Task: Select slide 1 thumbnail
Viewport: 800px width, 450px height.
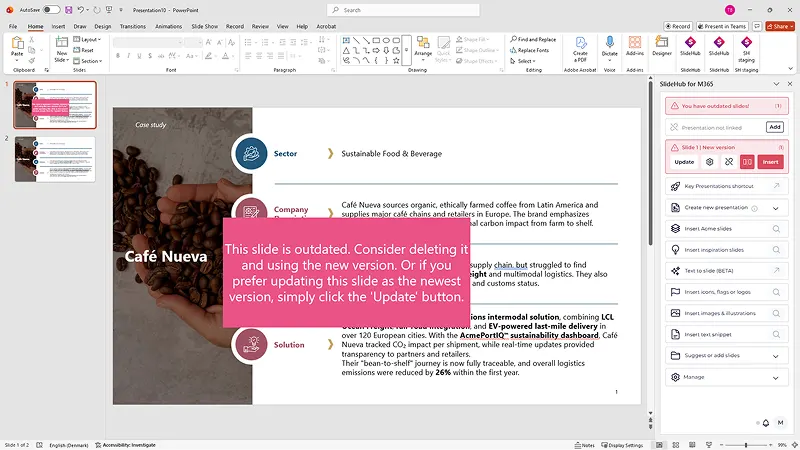Action: tap(55, 105)
